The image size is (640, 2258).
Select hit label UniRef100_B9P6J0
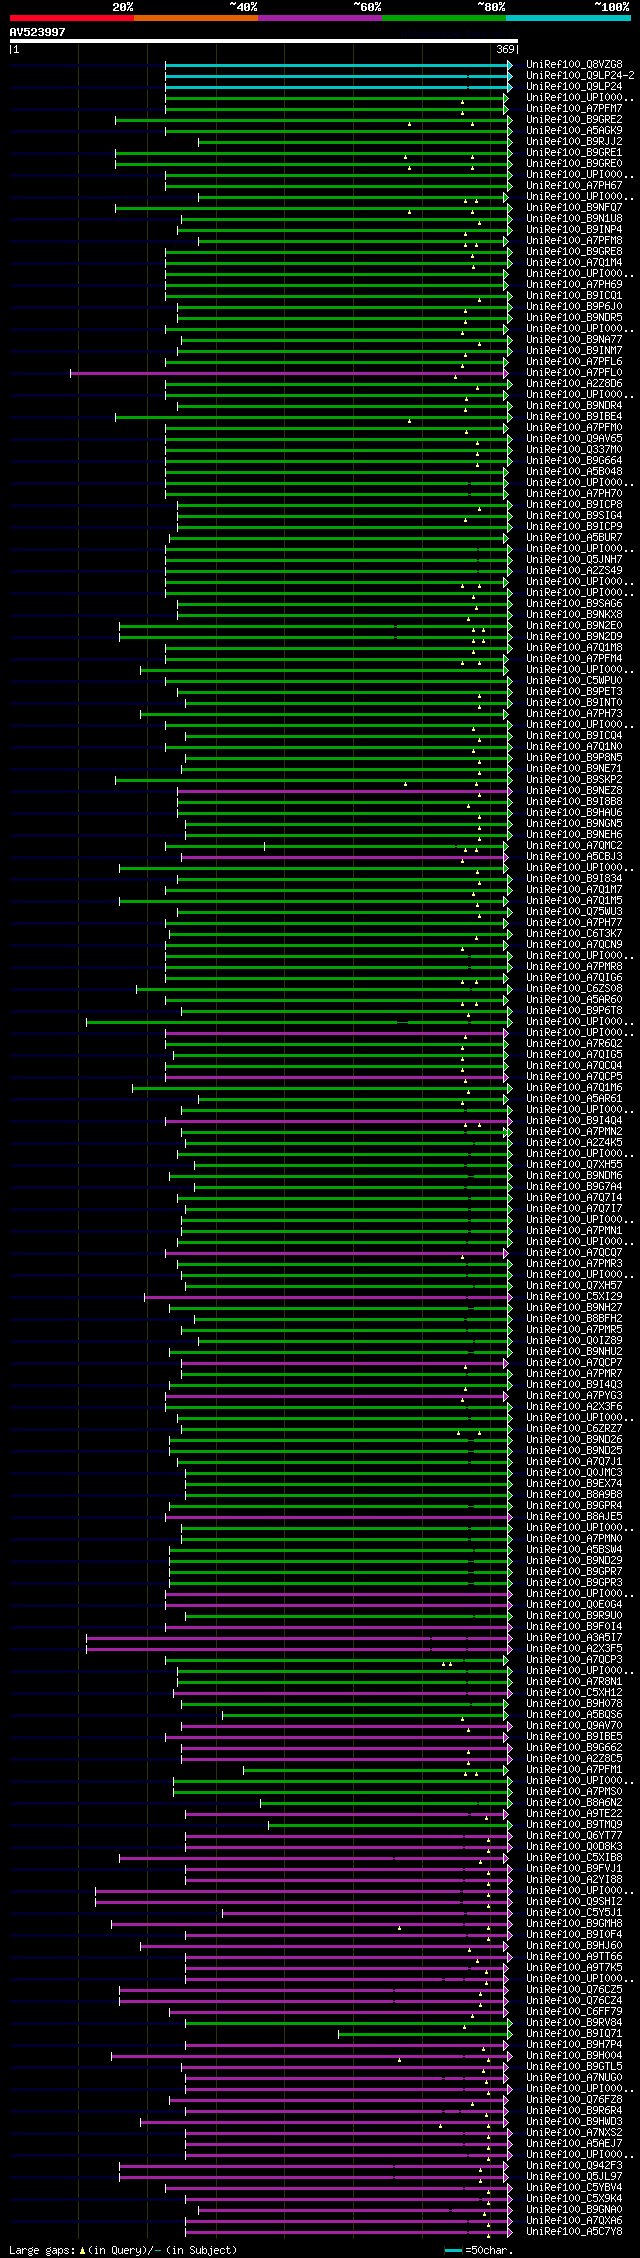tap(574, 307)
